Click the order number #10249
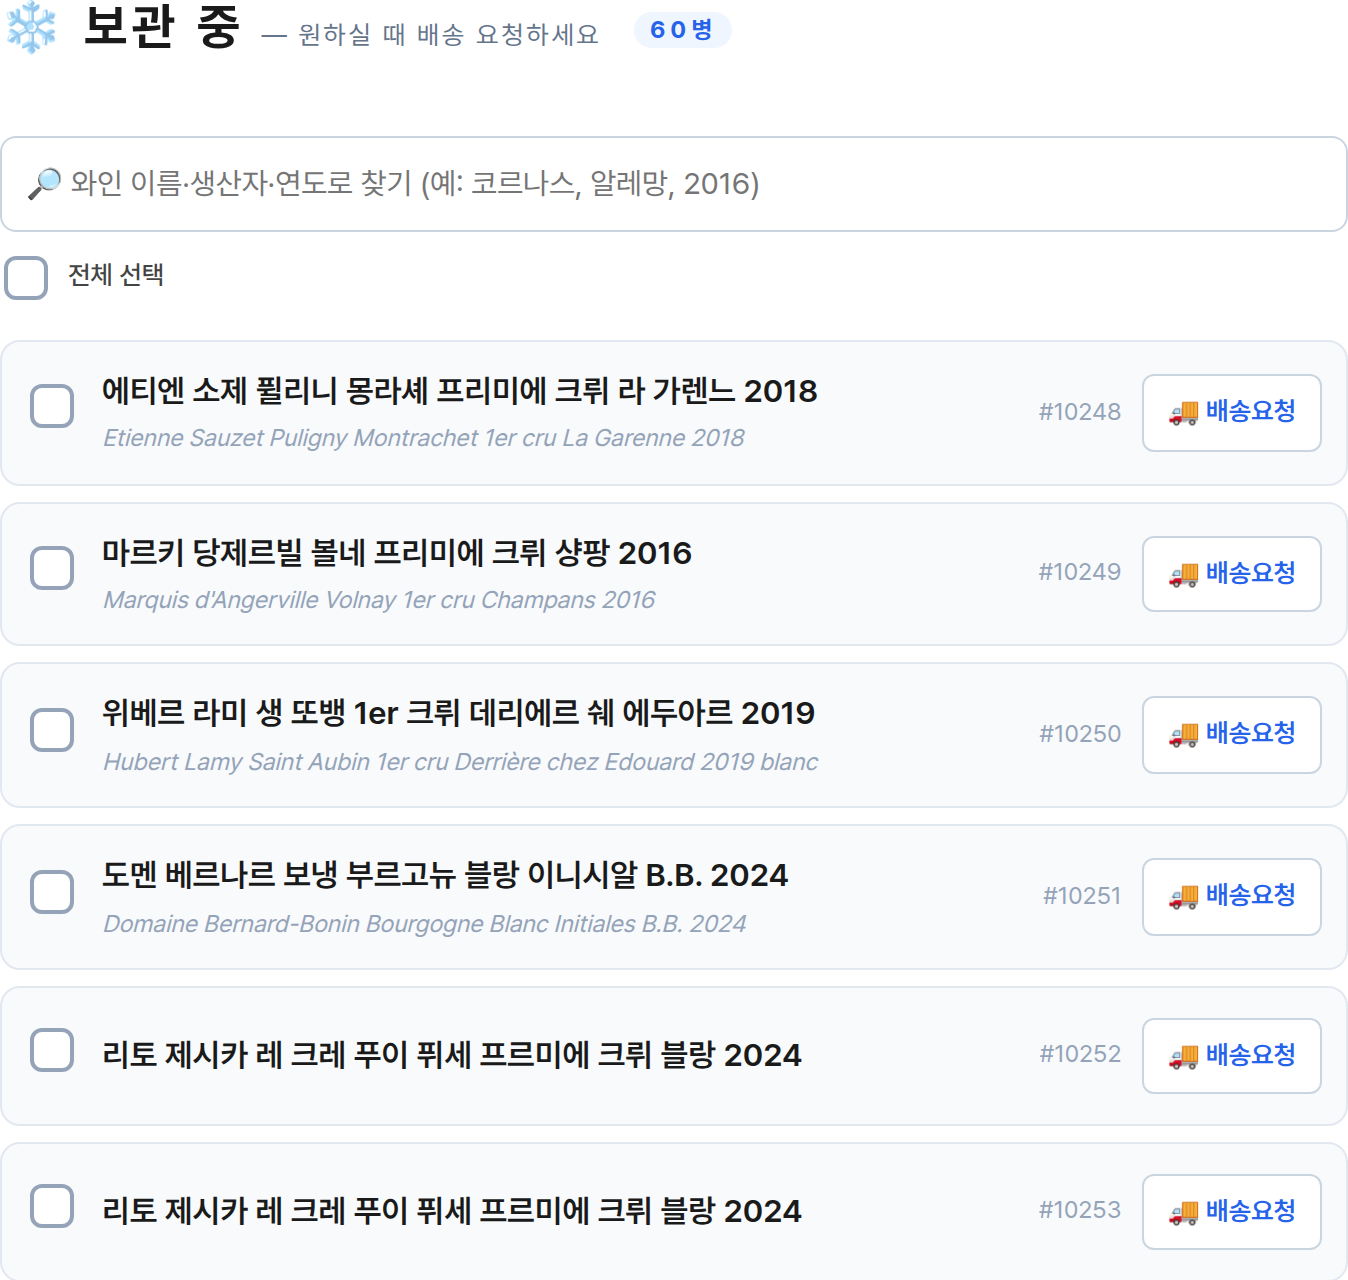Image resolution: width=1348 pixels, height=1280 pixels. (x=1080, y=572)
